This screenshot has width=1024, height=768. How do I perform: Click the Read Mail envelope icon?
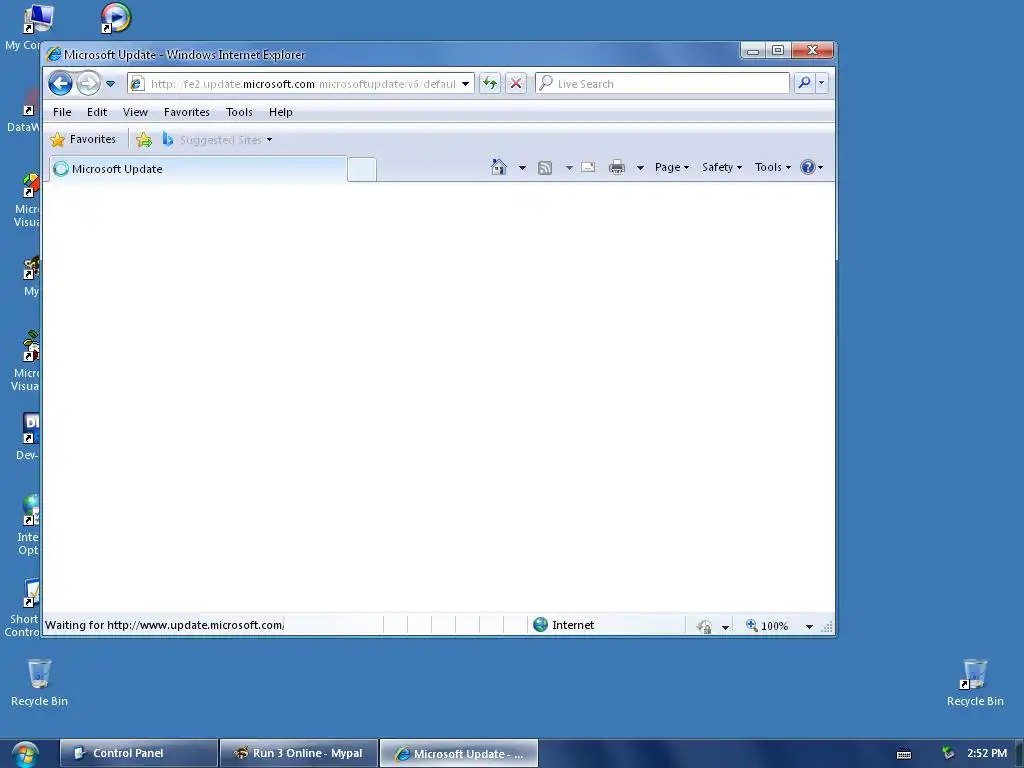(x=588, y=167)
